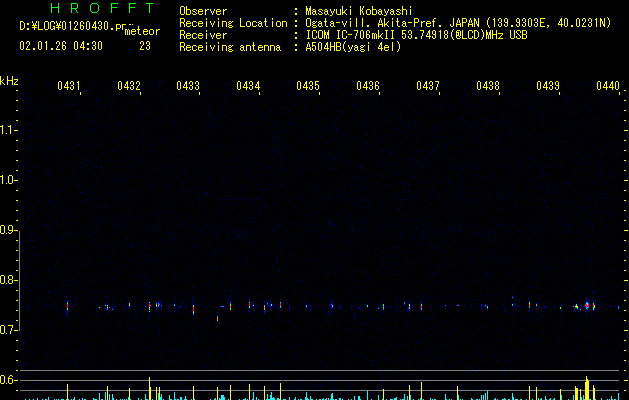Click the 0431 time marker
This screenshot has width=629, height=400.
tap(69, 86)
